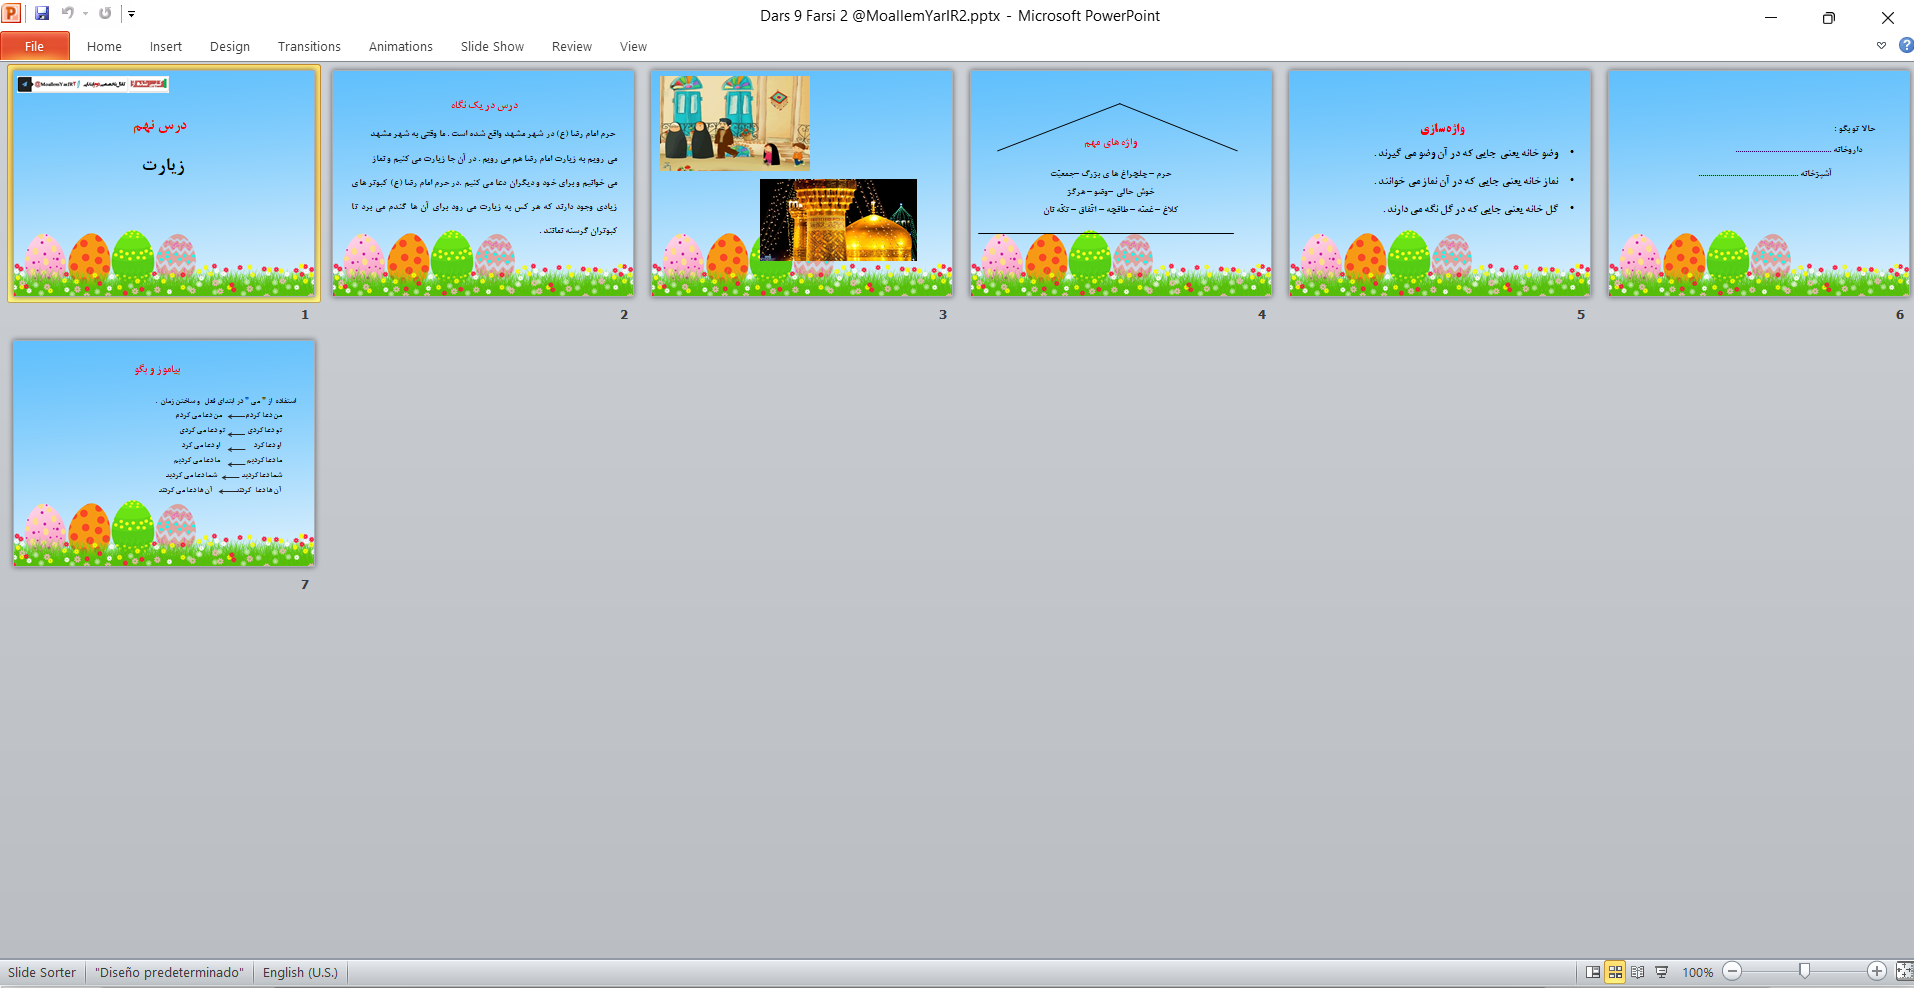Select slide 4 thumbnail with roof outline
This screenshot has width=1914, height=988.
1121,183
